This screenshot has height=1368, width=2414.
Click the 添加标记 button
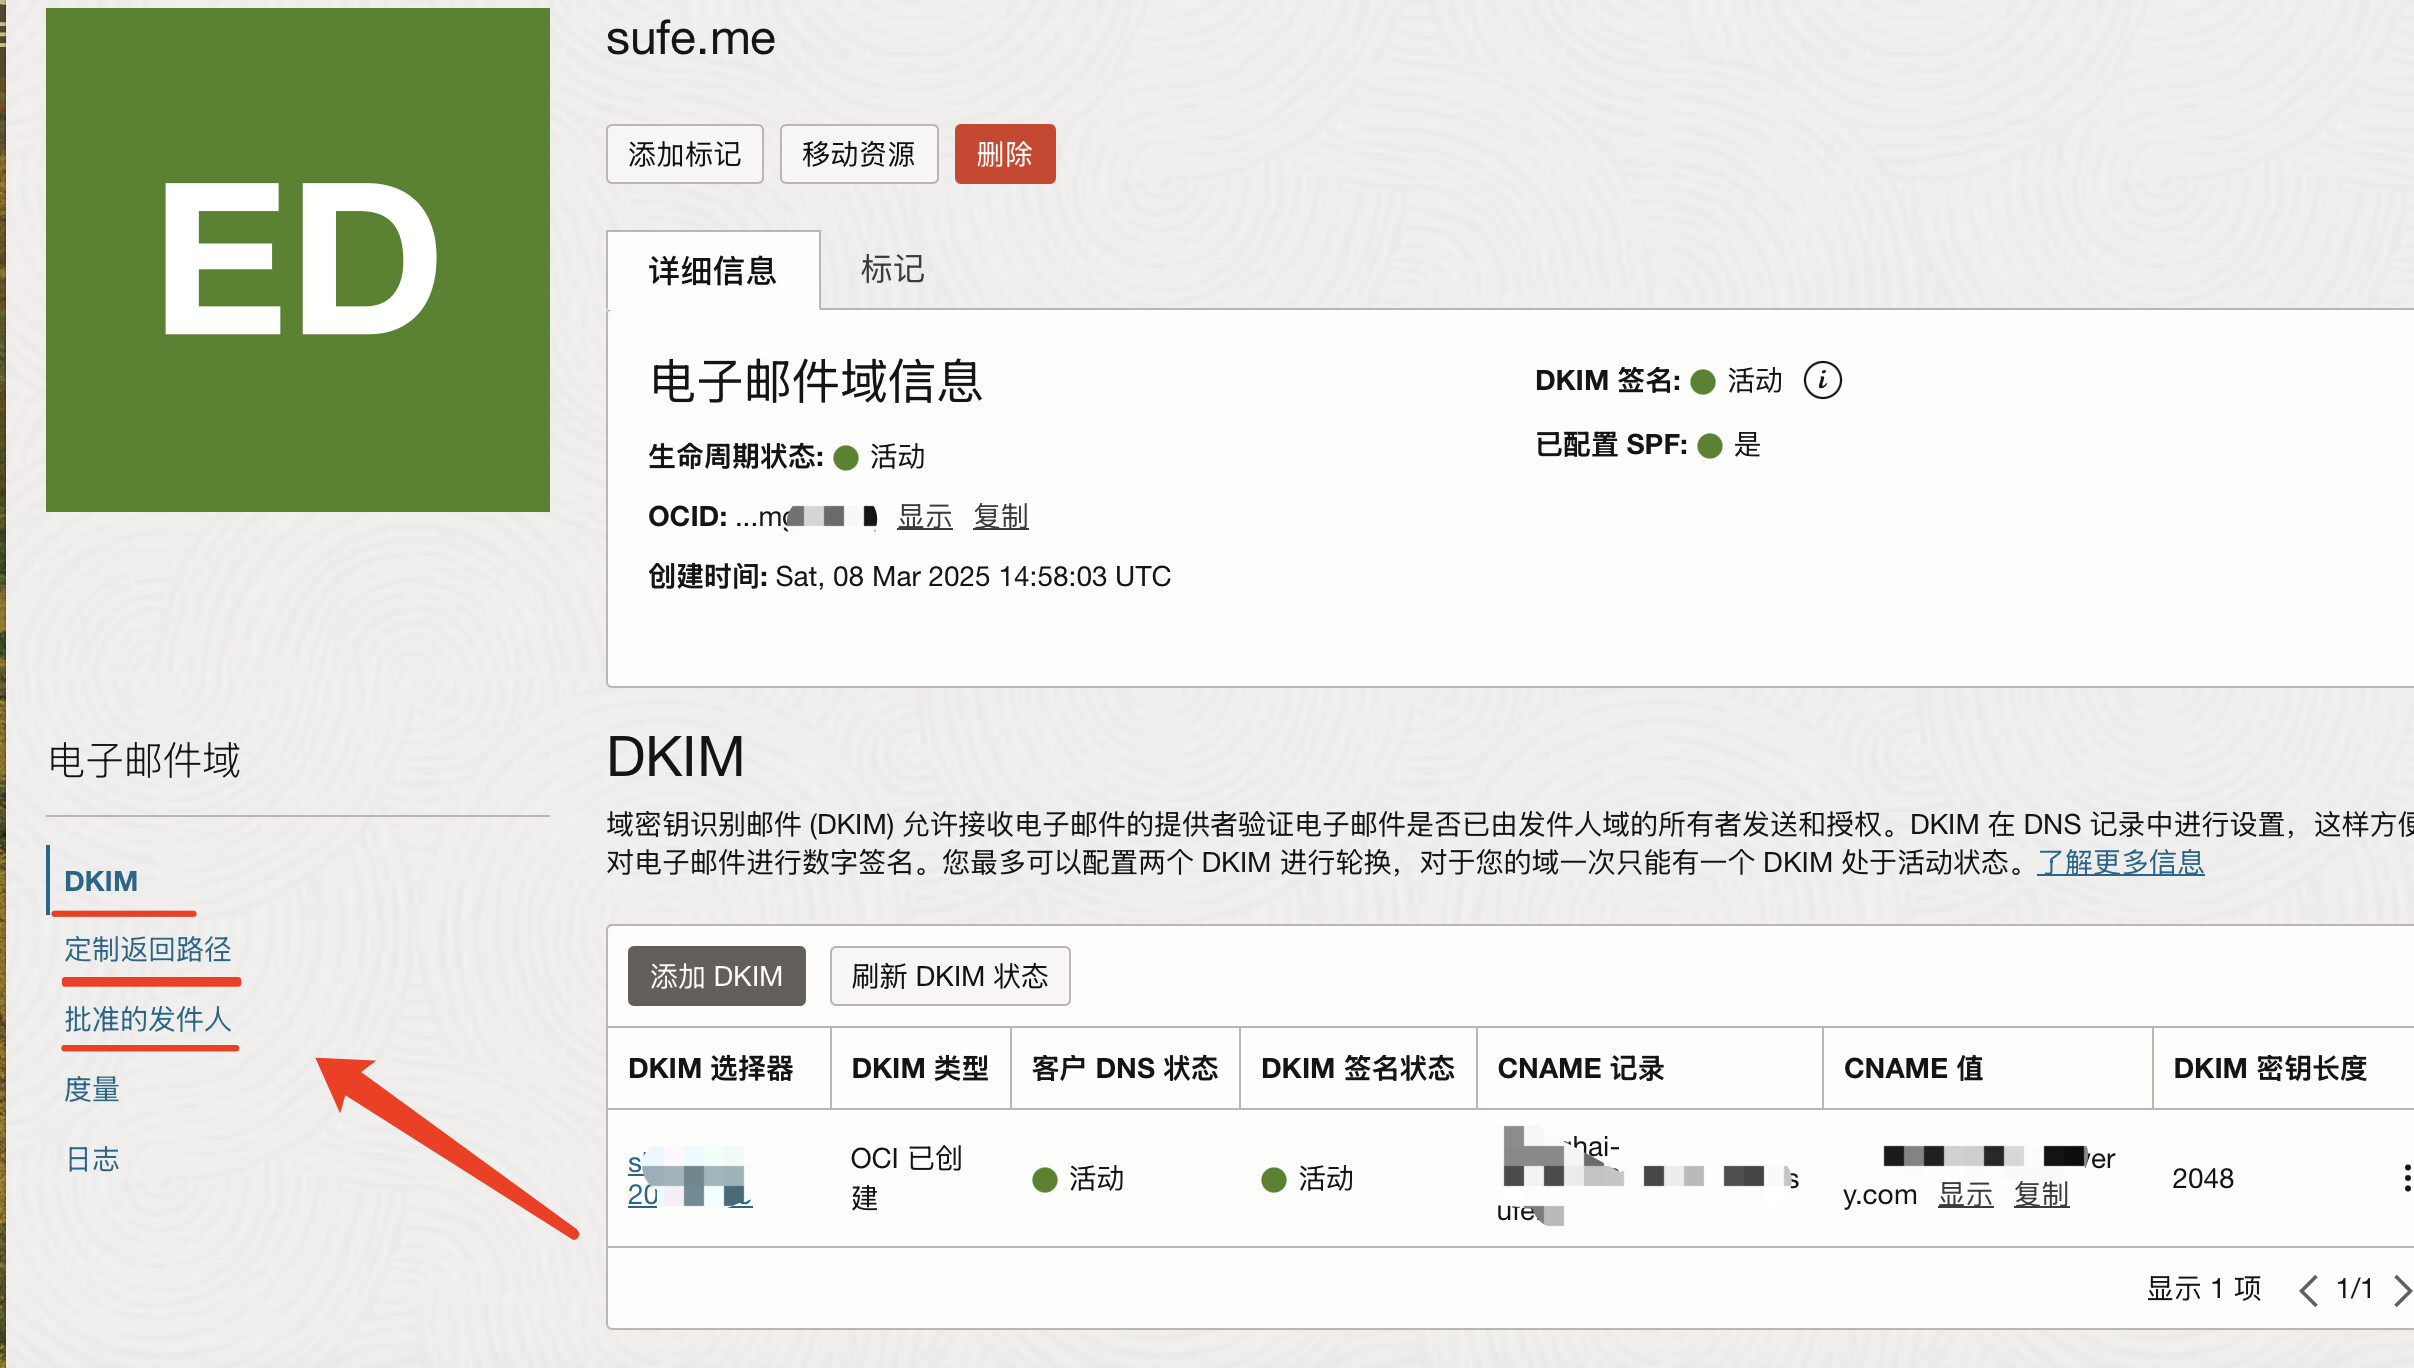pyautogui.click(x=685, y=154)
